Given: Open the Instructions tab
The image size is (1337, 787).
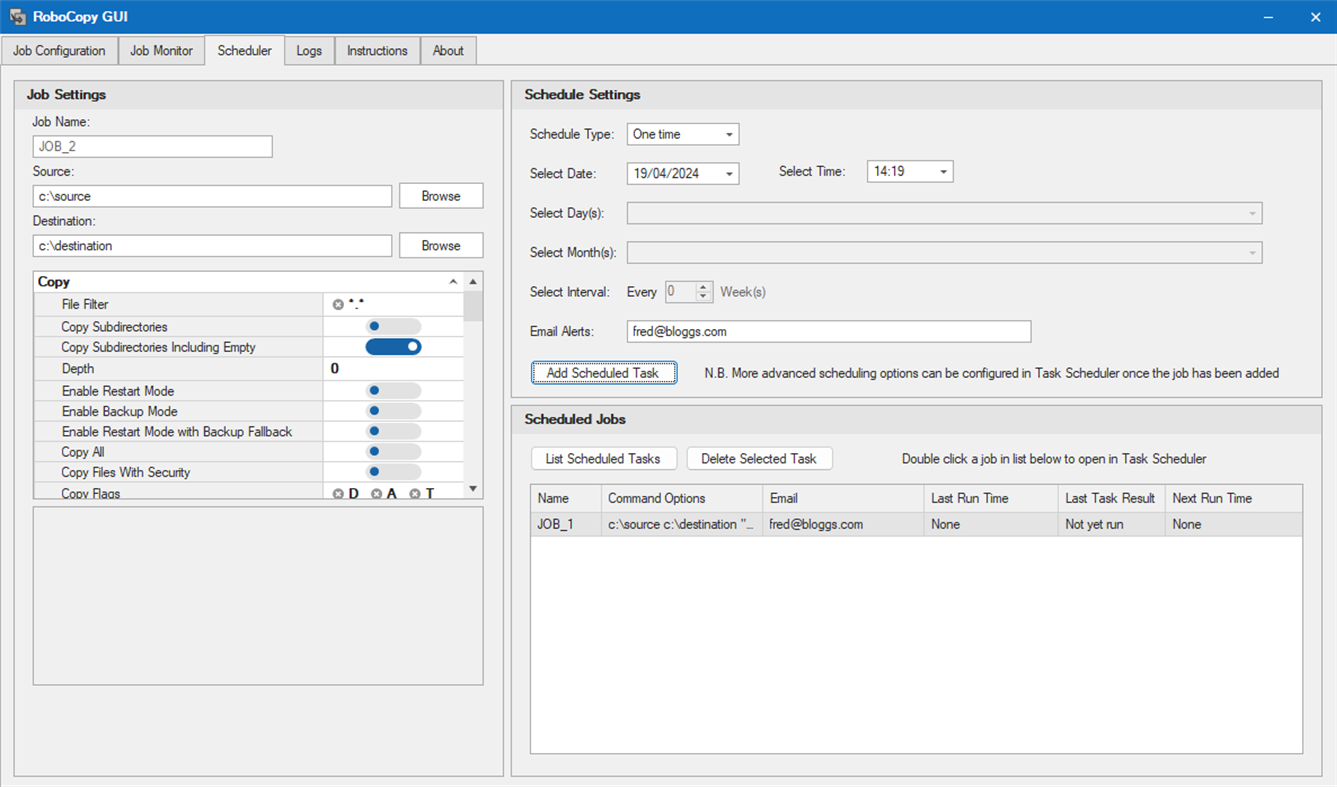Looking at the screenshot, I should [x=377, y=50].
